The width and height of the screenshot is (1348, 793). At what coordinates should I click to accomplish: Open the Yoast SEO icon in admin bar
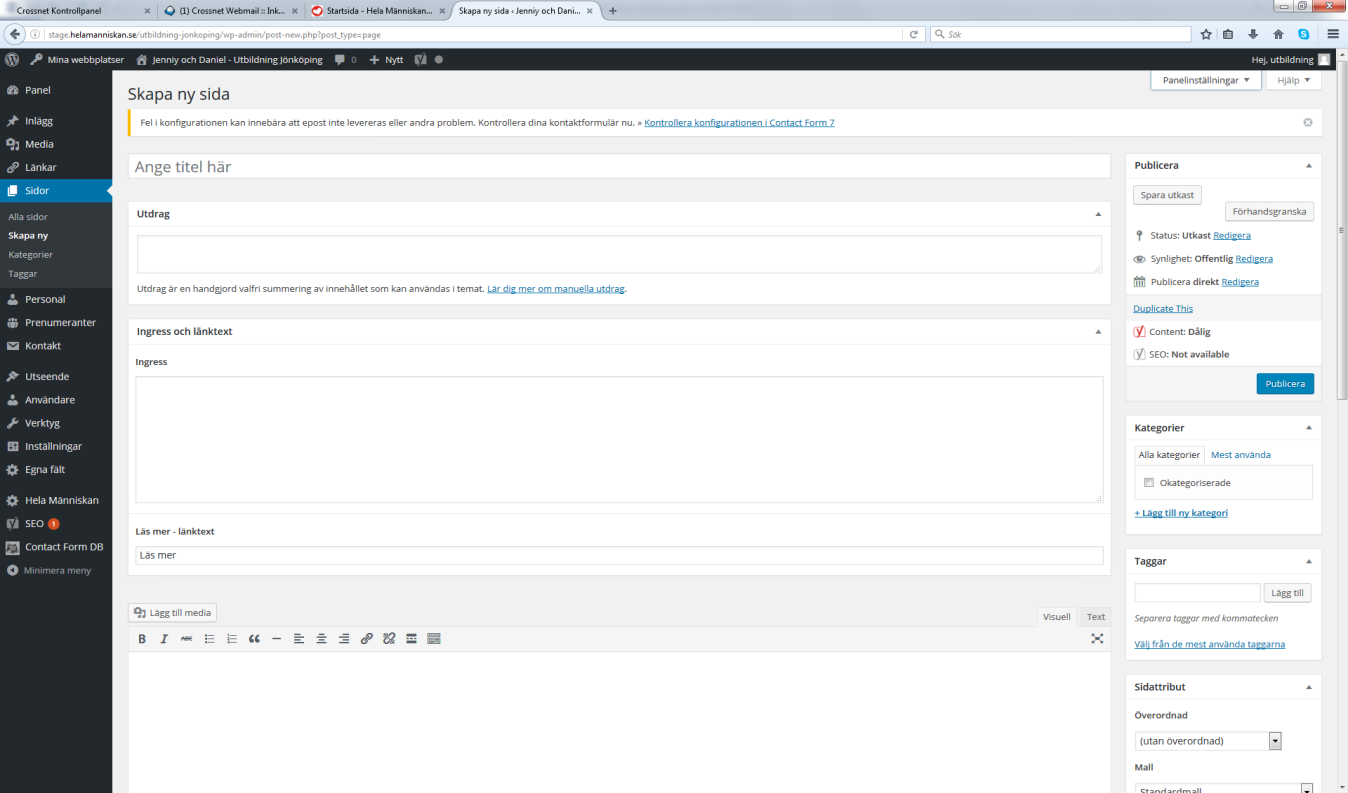[x=421, y=60]
